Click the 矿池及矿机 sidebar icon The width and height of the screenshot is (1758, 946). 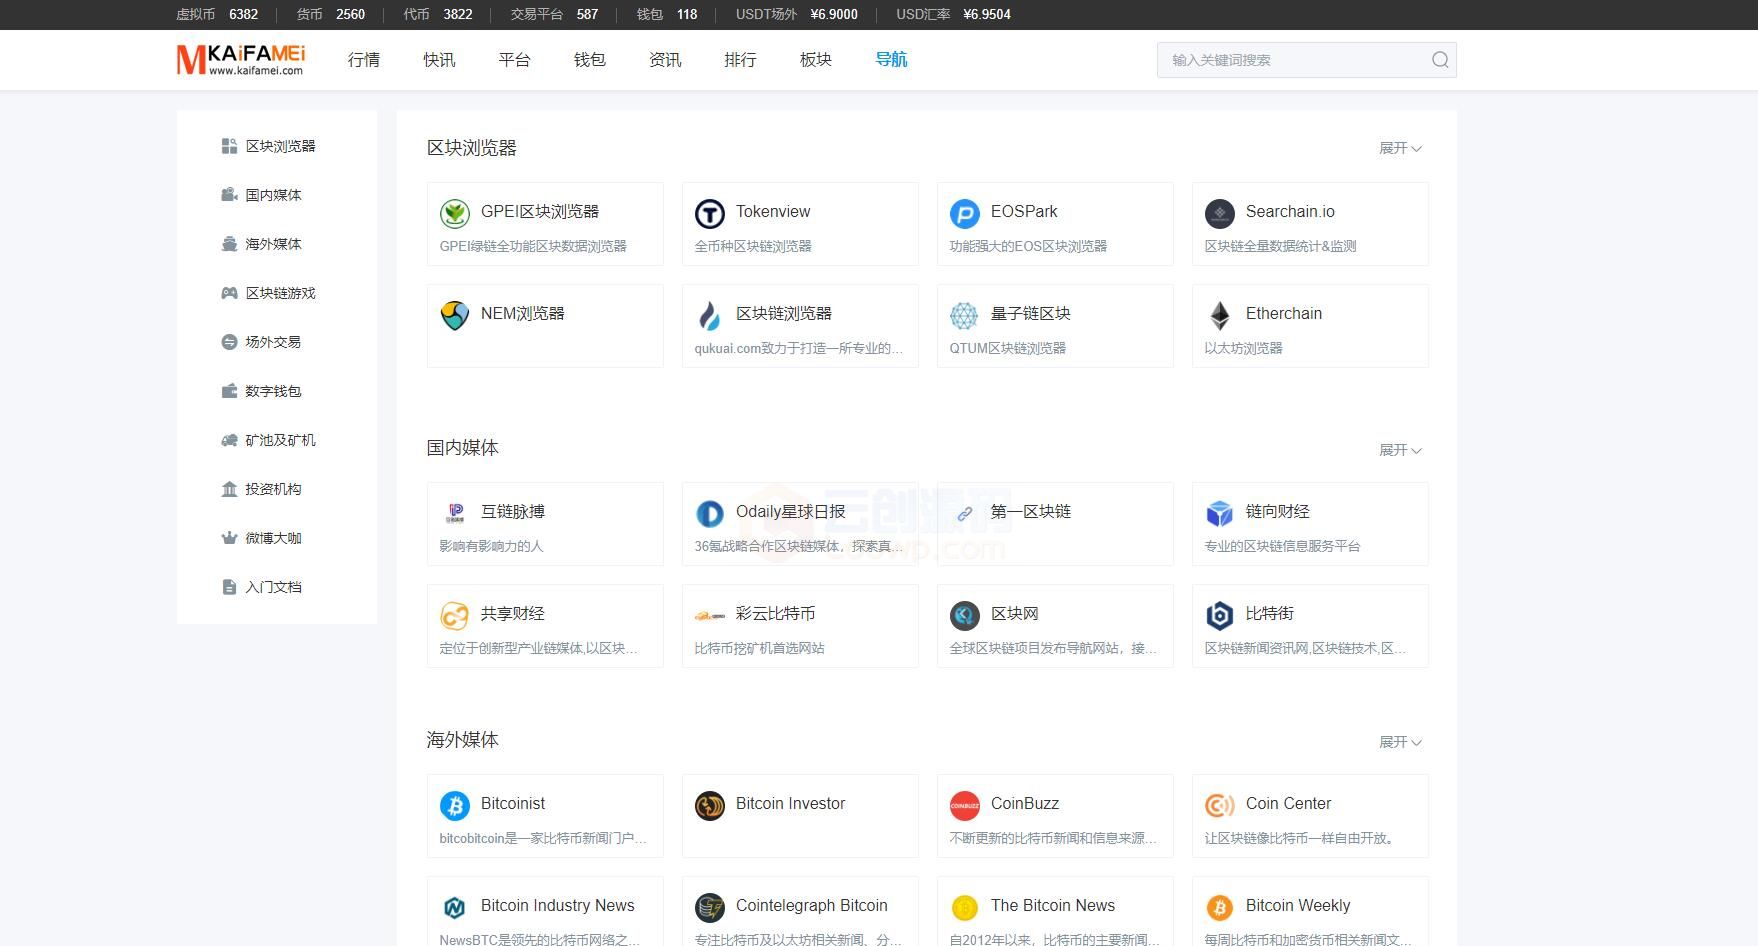[229, 440]
